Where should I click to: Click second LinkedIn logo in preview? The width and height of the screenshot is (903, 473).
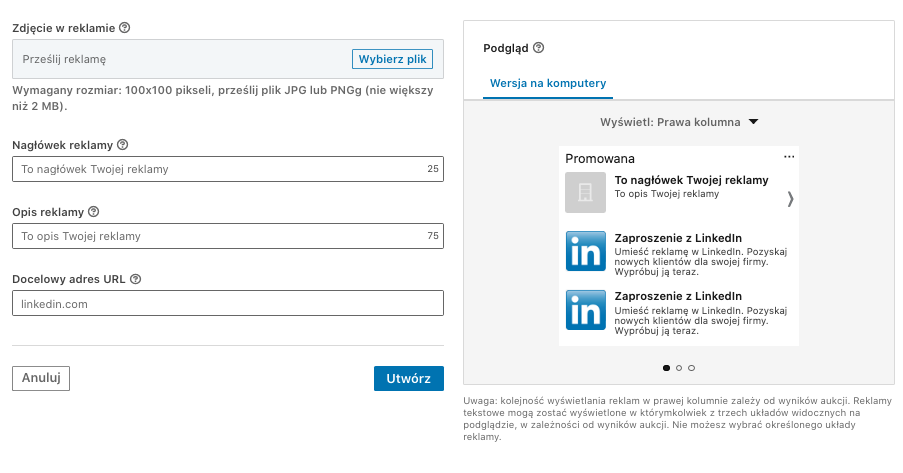[585, 309]
